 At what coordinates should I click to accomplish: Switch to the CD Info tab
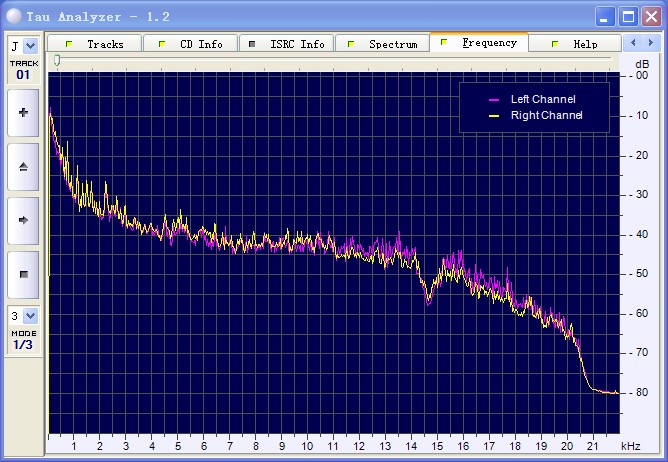click(190, 44)
